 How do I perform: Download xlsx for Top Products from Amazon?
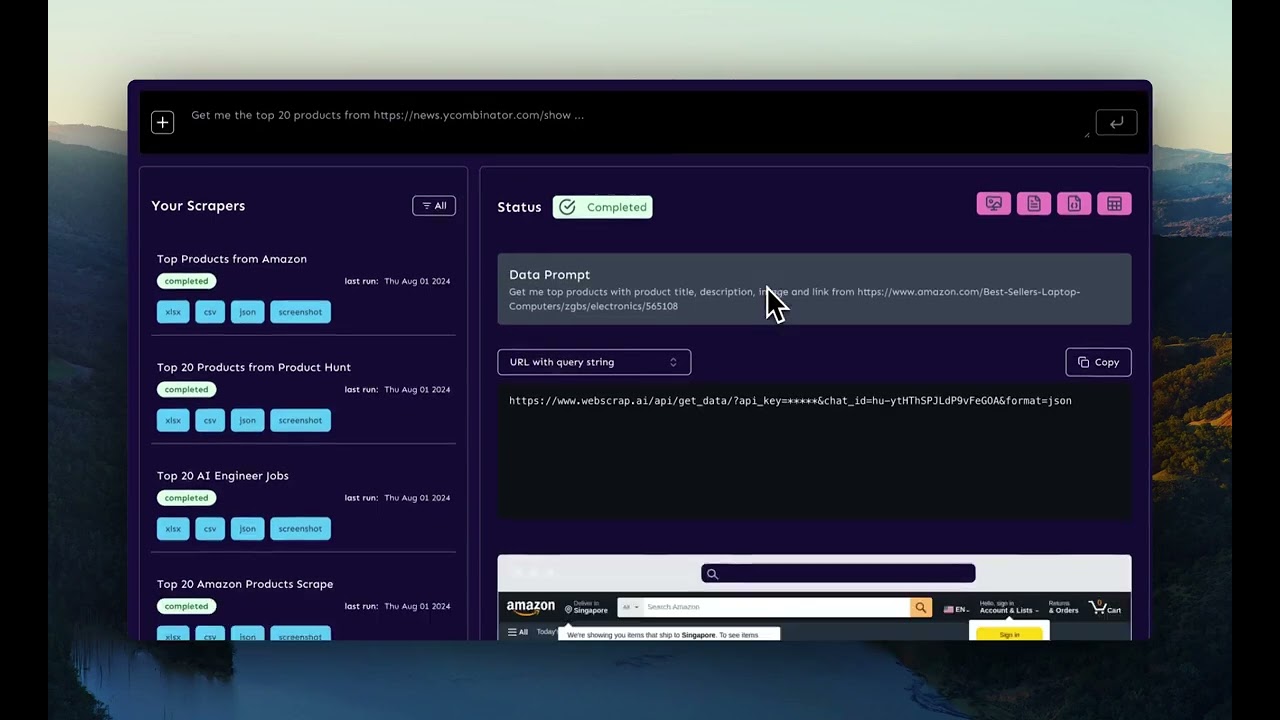coord(173,312)
